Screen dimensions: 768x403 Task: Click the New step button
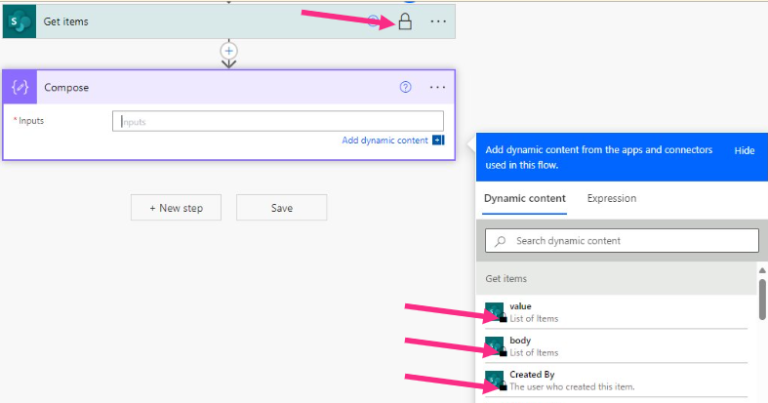coord(176,208)
